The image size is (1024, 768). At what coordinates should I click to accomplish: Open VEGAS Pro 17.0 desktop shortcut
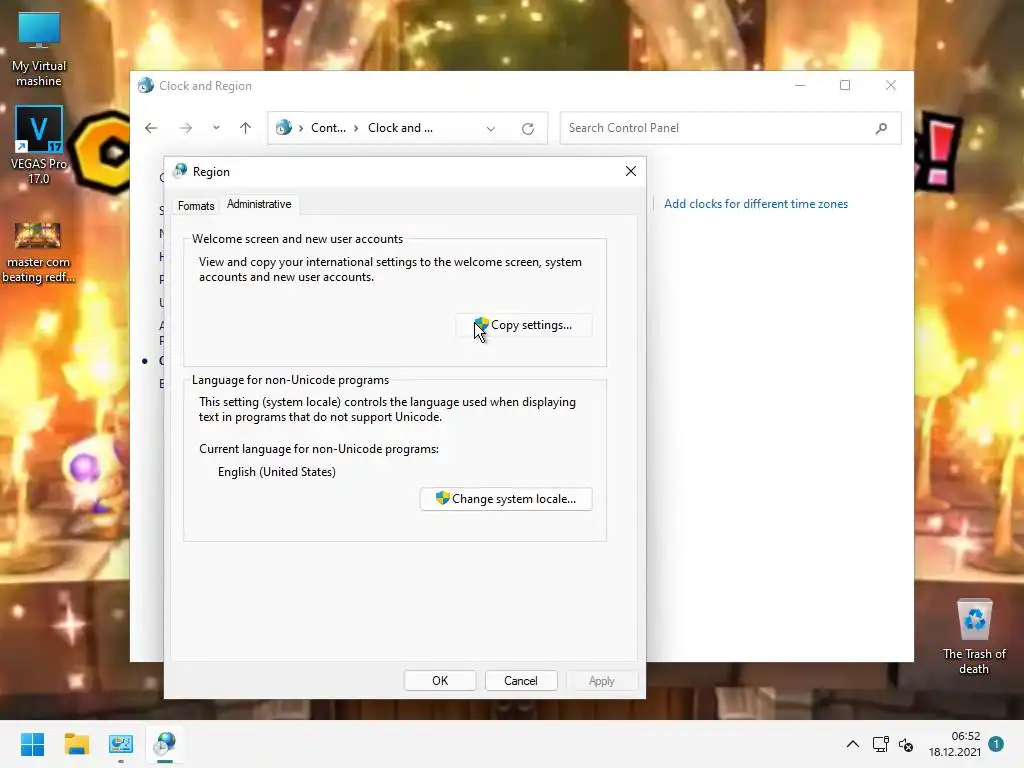39,145
